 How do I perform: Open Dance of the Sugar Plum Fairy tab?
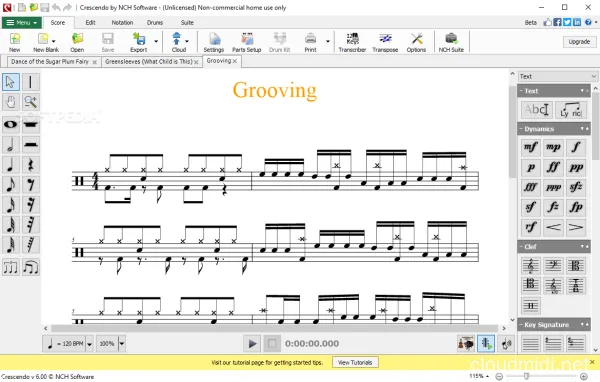tap(50, 62)
